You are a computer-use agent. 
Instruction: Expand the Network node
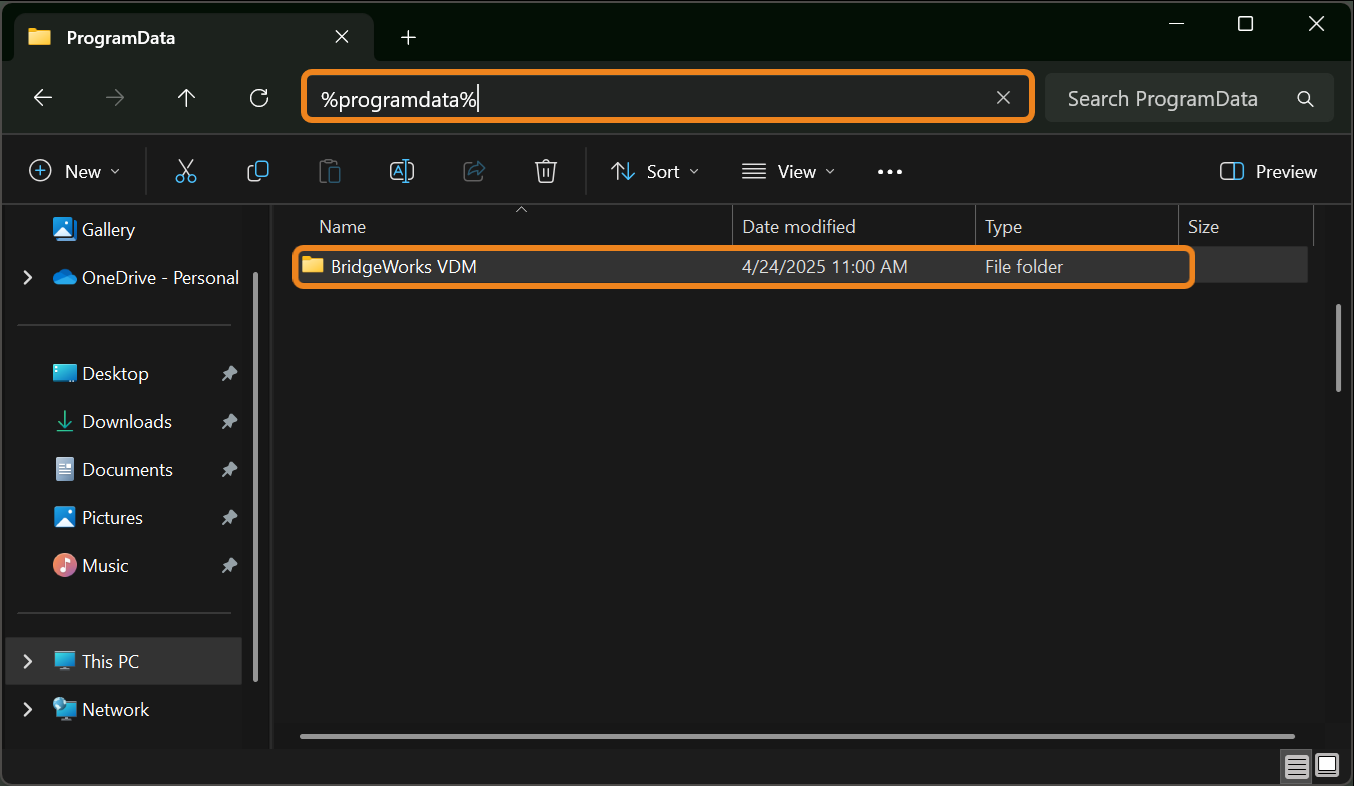point(28,709)
